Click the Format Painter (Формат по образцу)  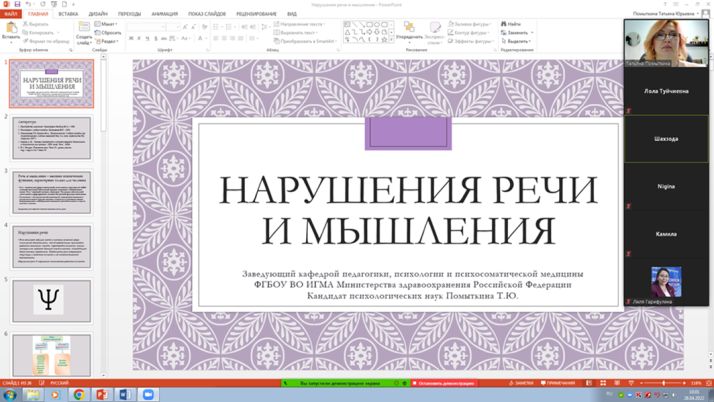[x=46, y=41]
